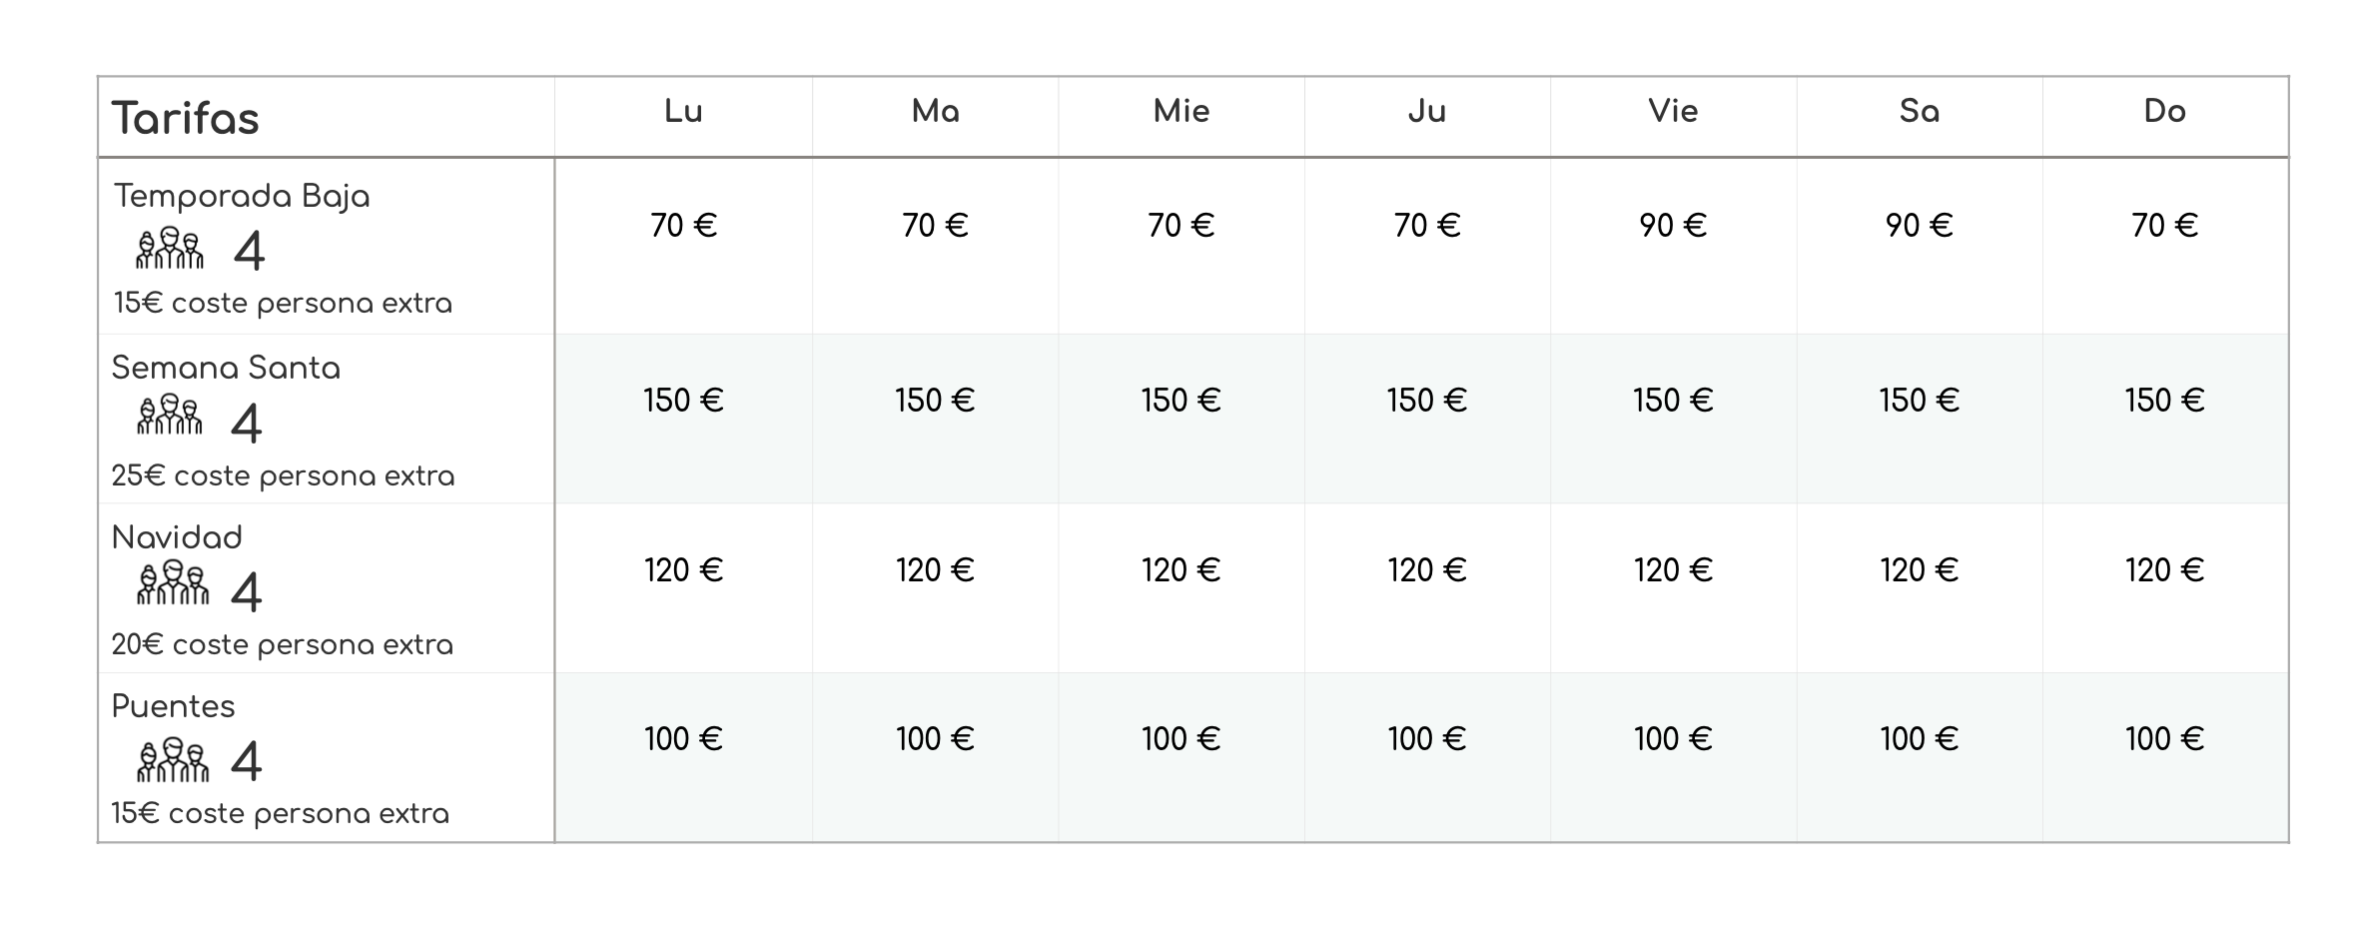
Task: Click the 25€ coste persona extra note
Action: point(283,477)
